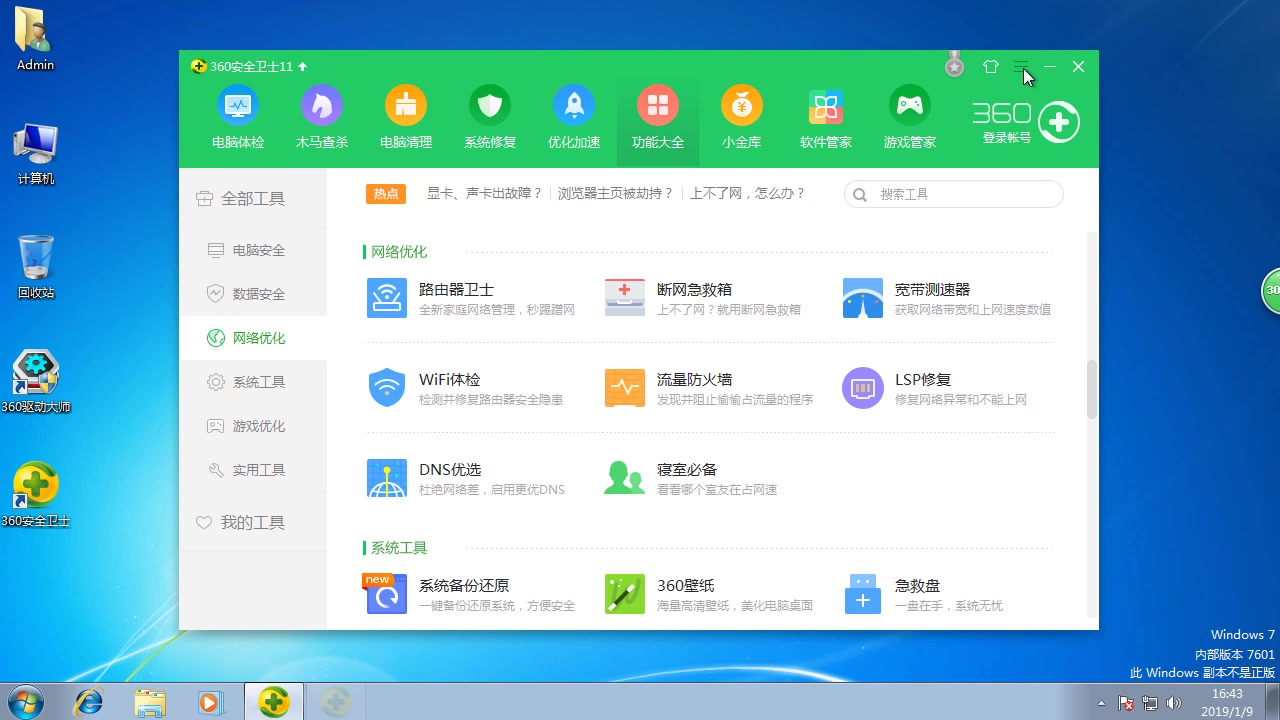Click the network tray icon
This screenshot has width=1280, height=720.
[1150, 703]
